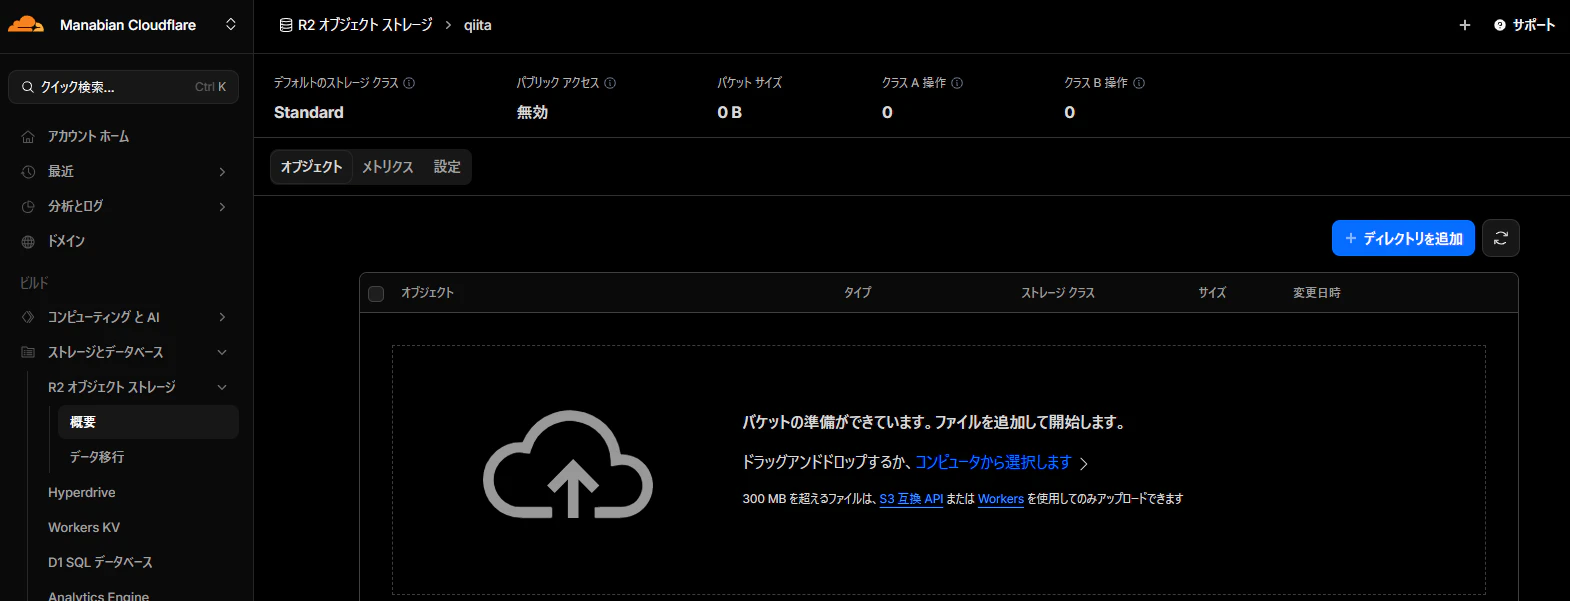Open the partially visible Analytics Engine item
Screen dimensions: 1570x601
[98, 595]
